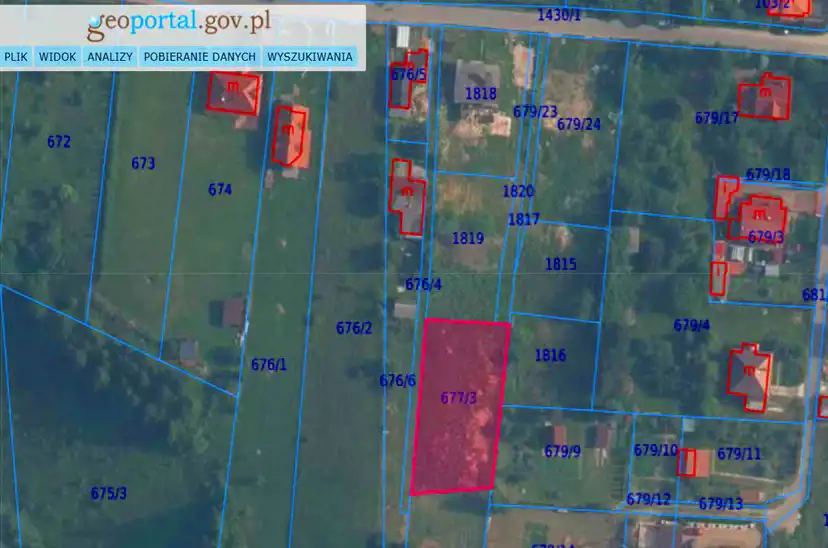Viewport: 828px width, 548px height.
Task: Open the WIDOK menu
Action: 57,57
